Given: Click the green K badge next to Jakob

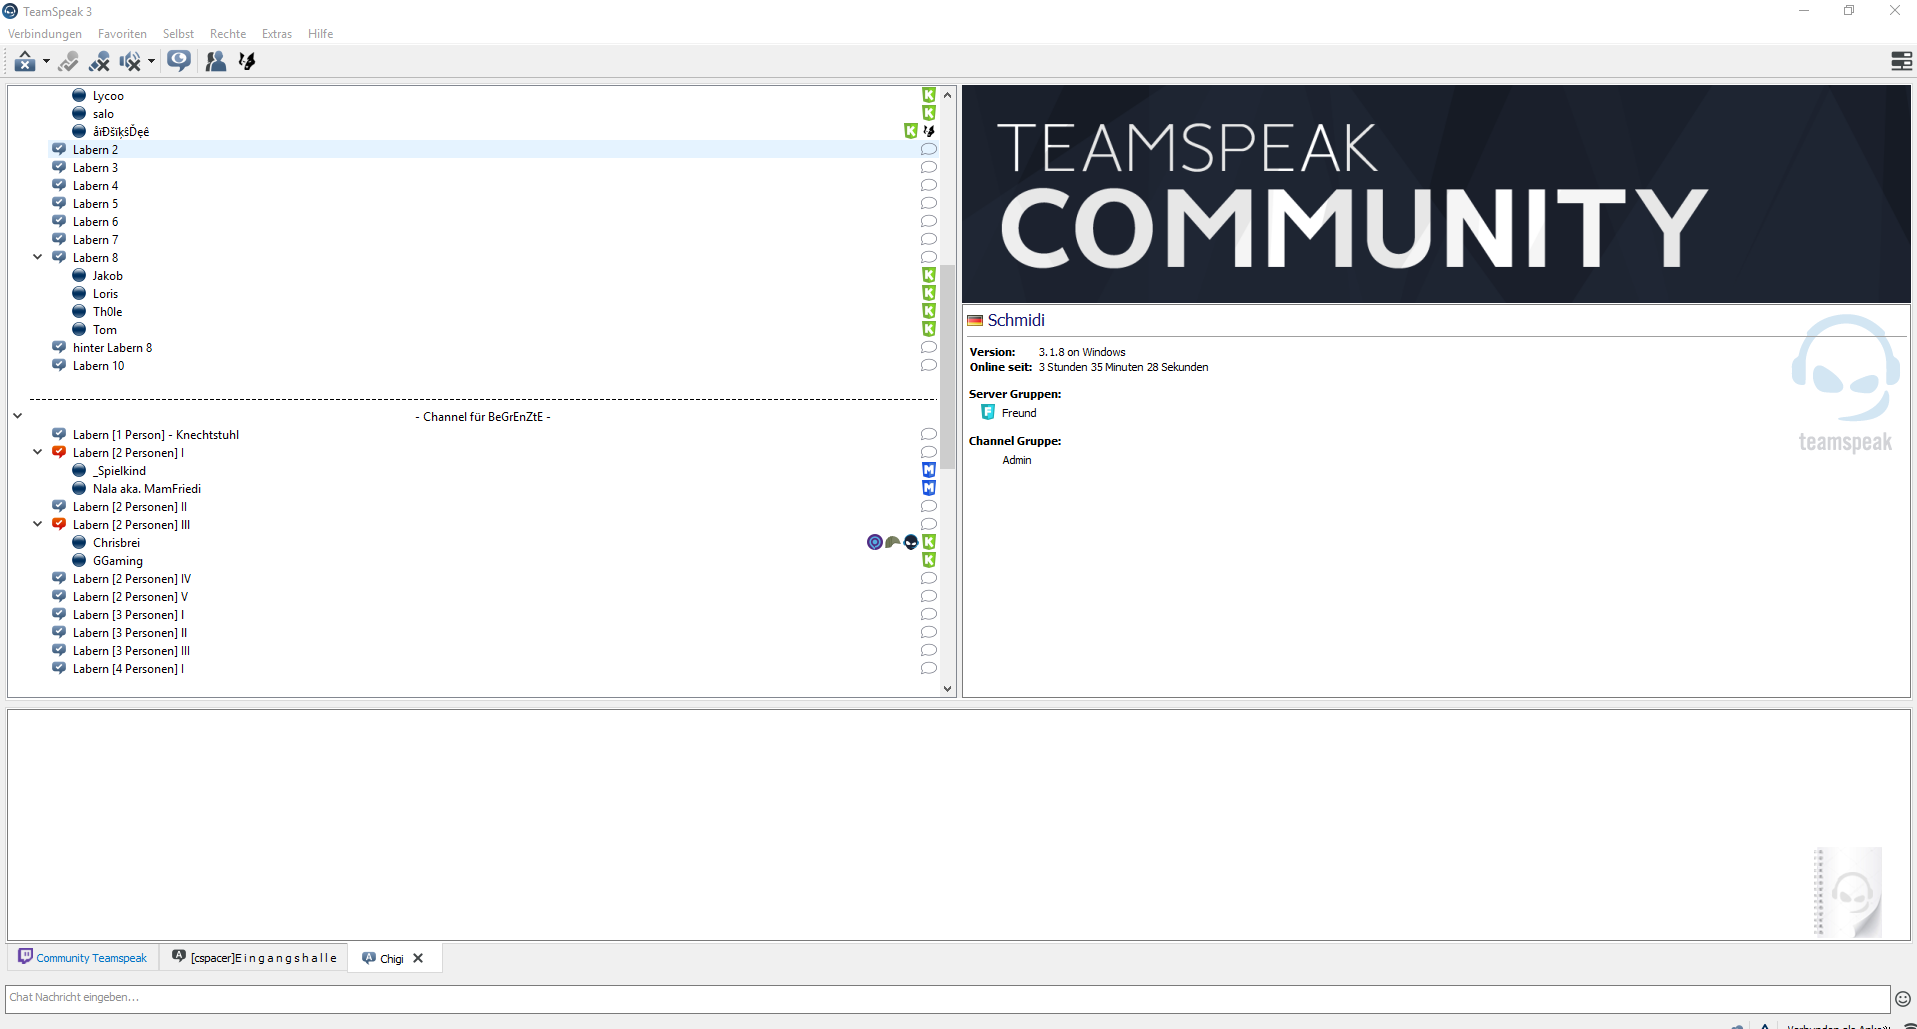Looking at the screenshot, I should [929, 275].
